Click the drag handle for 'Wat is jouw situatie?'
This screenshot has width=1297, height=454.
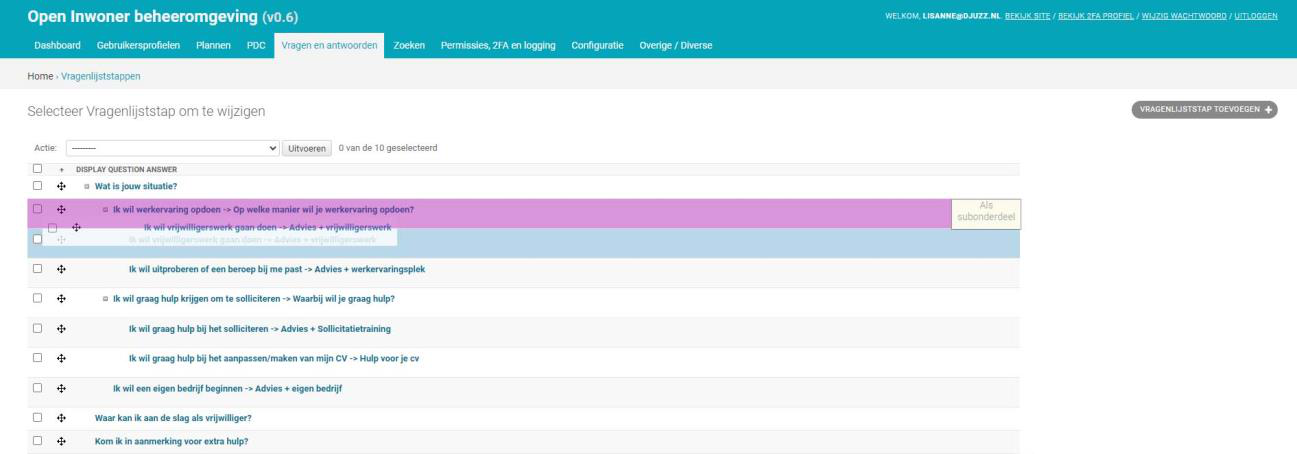pos(61,186)
